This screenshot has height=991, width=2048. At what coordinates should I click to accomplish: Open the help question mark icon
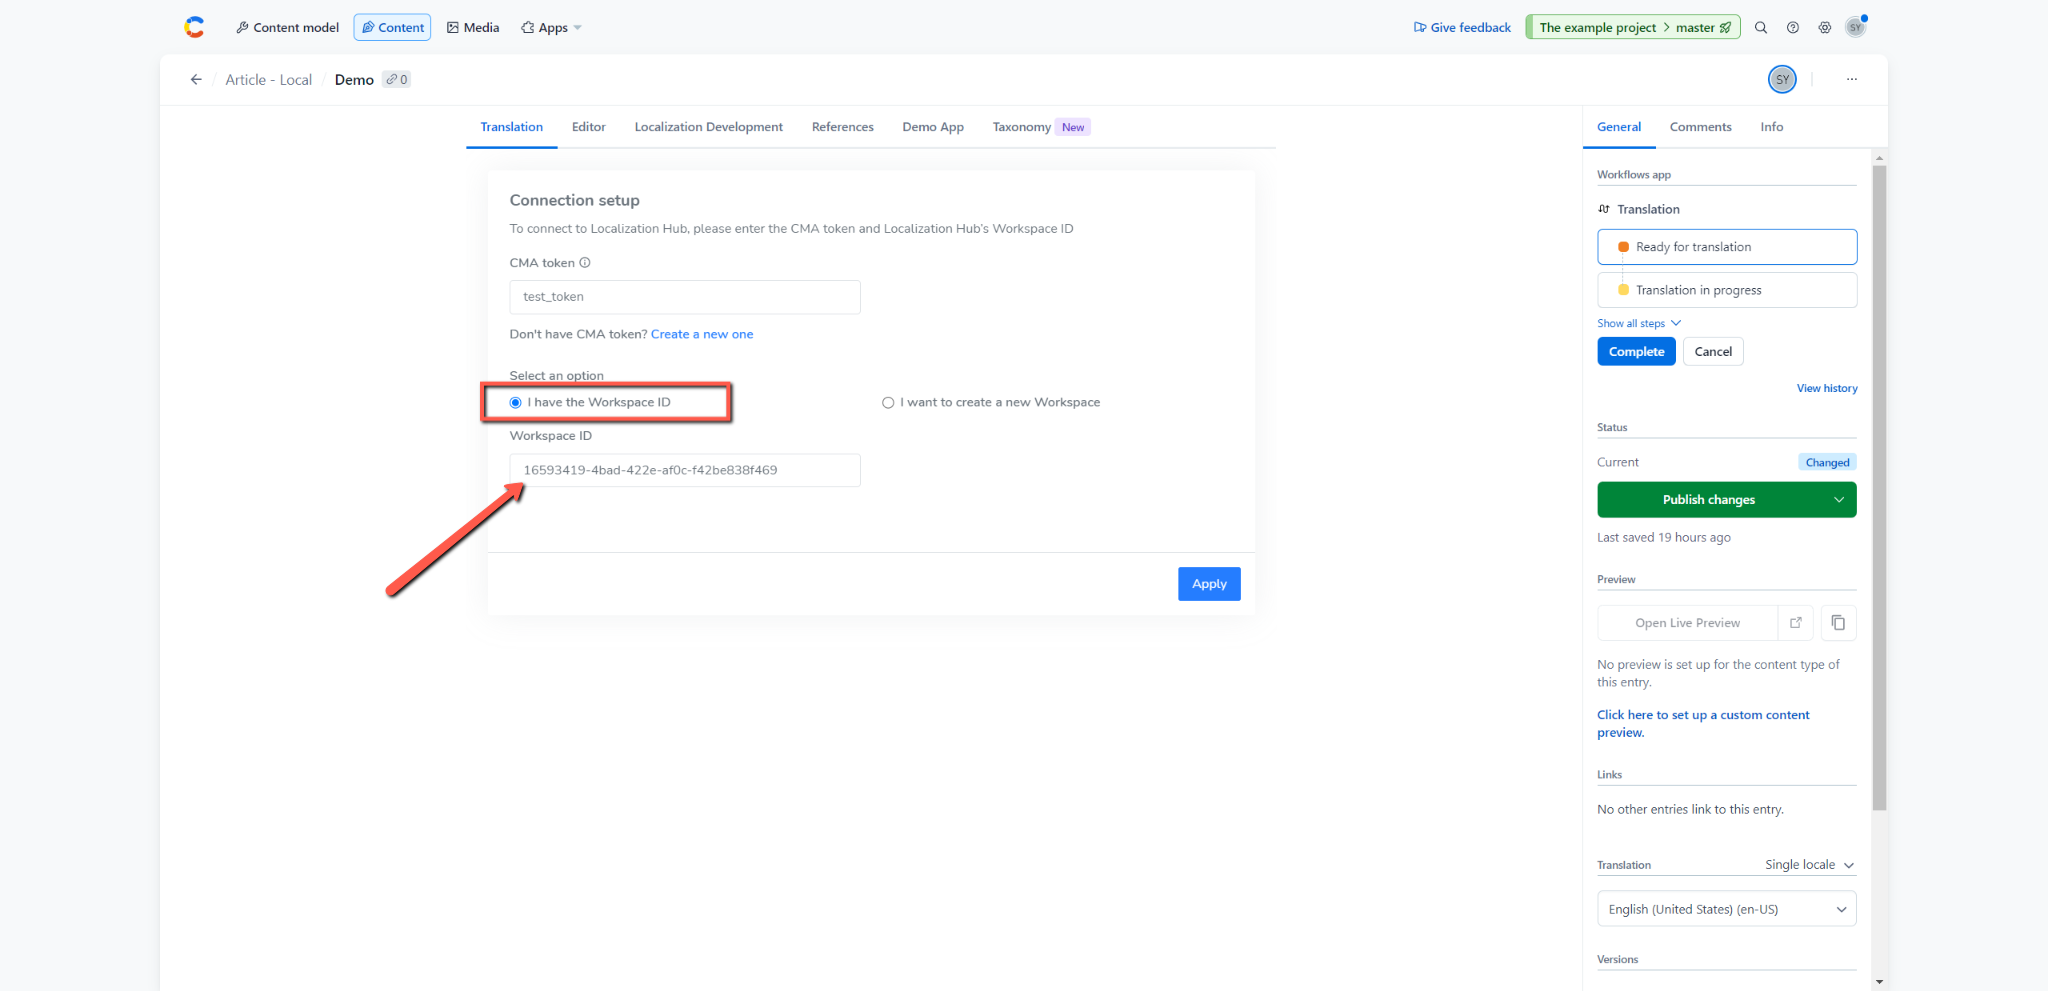click(x=1793, y=27)
